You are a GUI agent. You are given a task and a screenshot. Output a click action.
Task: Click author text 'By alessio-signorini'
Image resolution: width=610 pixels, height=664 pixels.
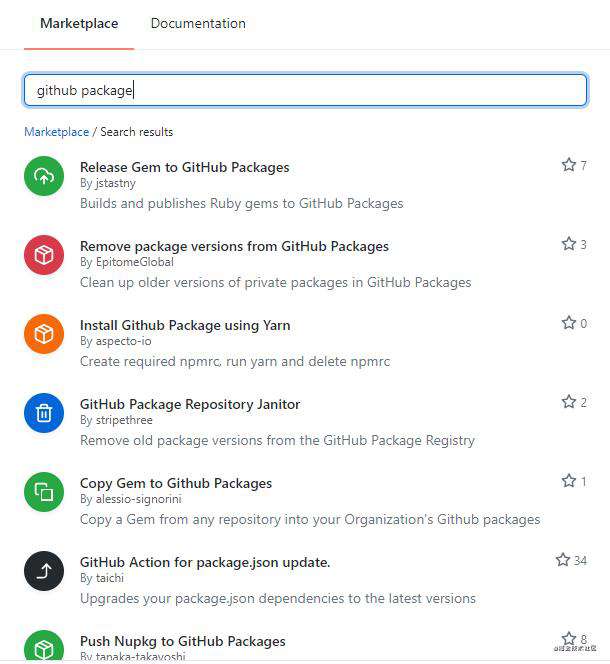tap(130, 499)
